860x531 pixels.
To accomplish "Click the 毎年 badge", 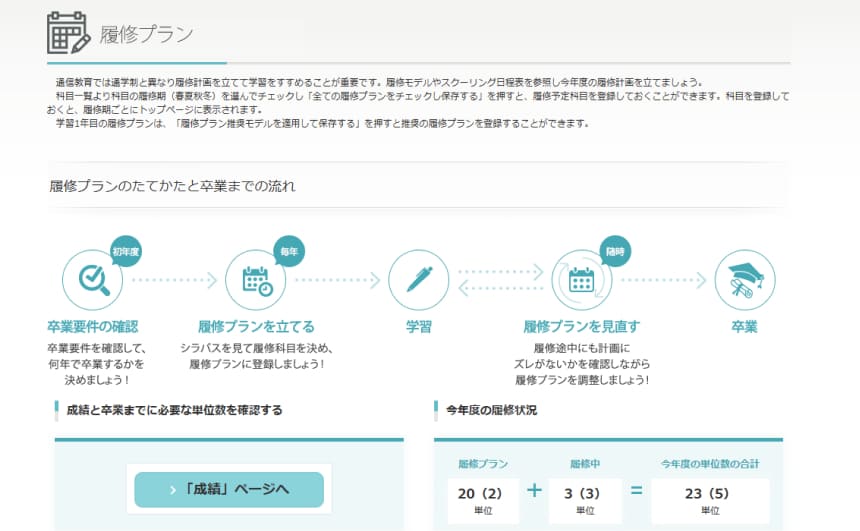I will pos(289,251).
